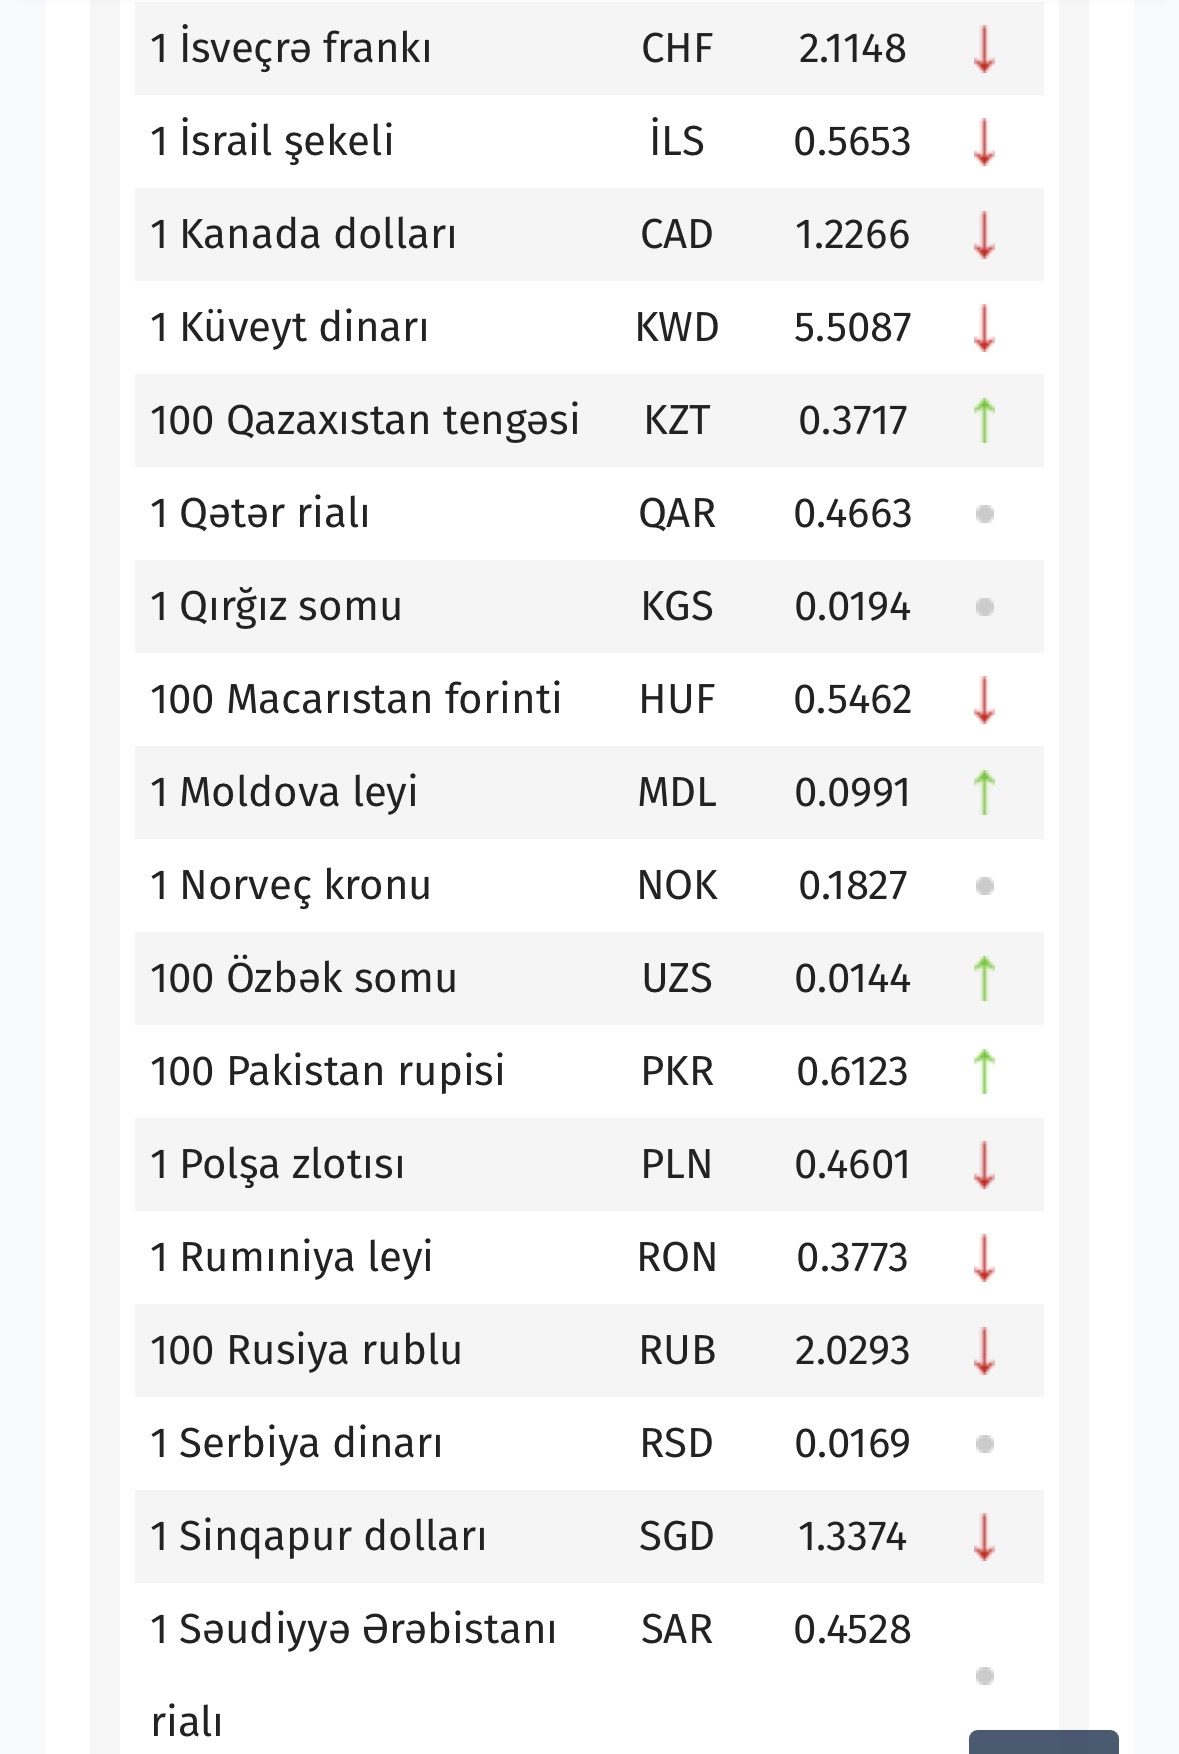
Task: Click the dark button at bottom right
Action: 1043,1742
